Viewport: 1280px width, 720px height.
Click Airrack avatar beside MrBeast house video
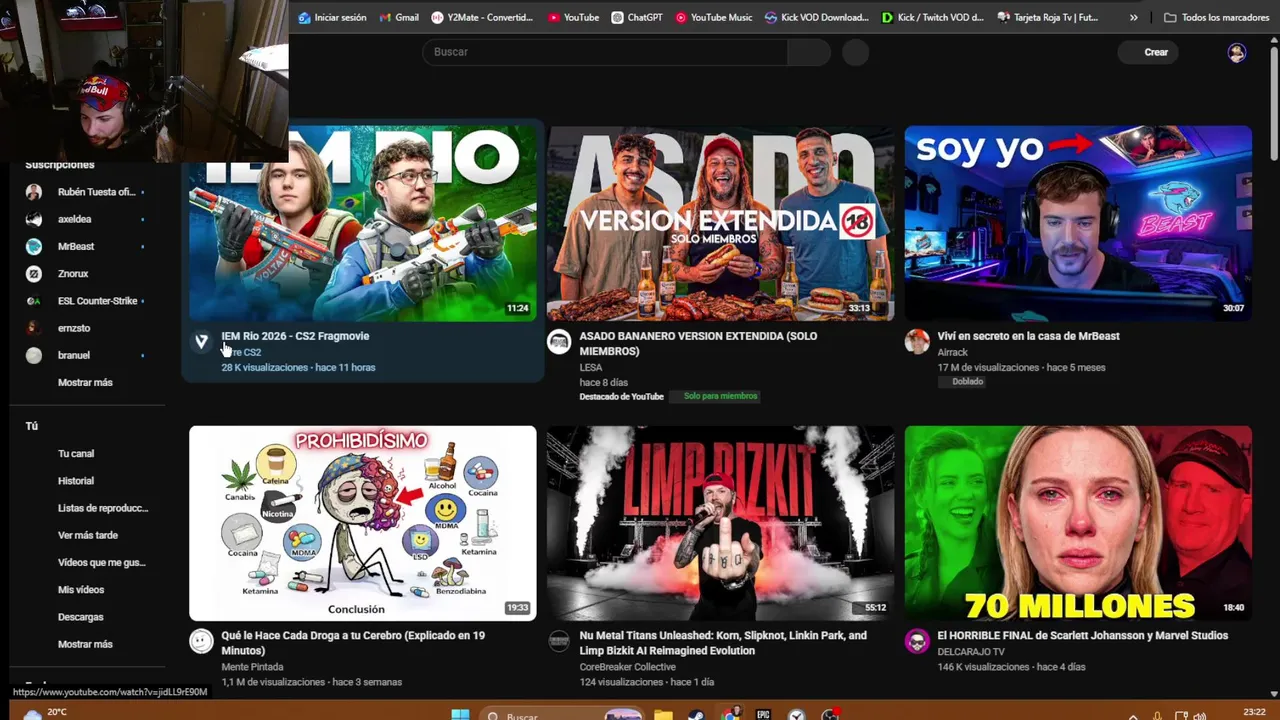click(917, 342)
